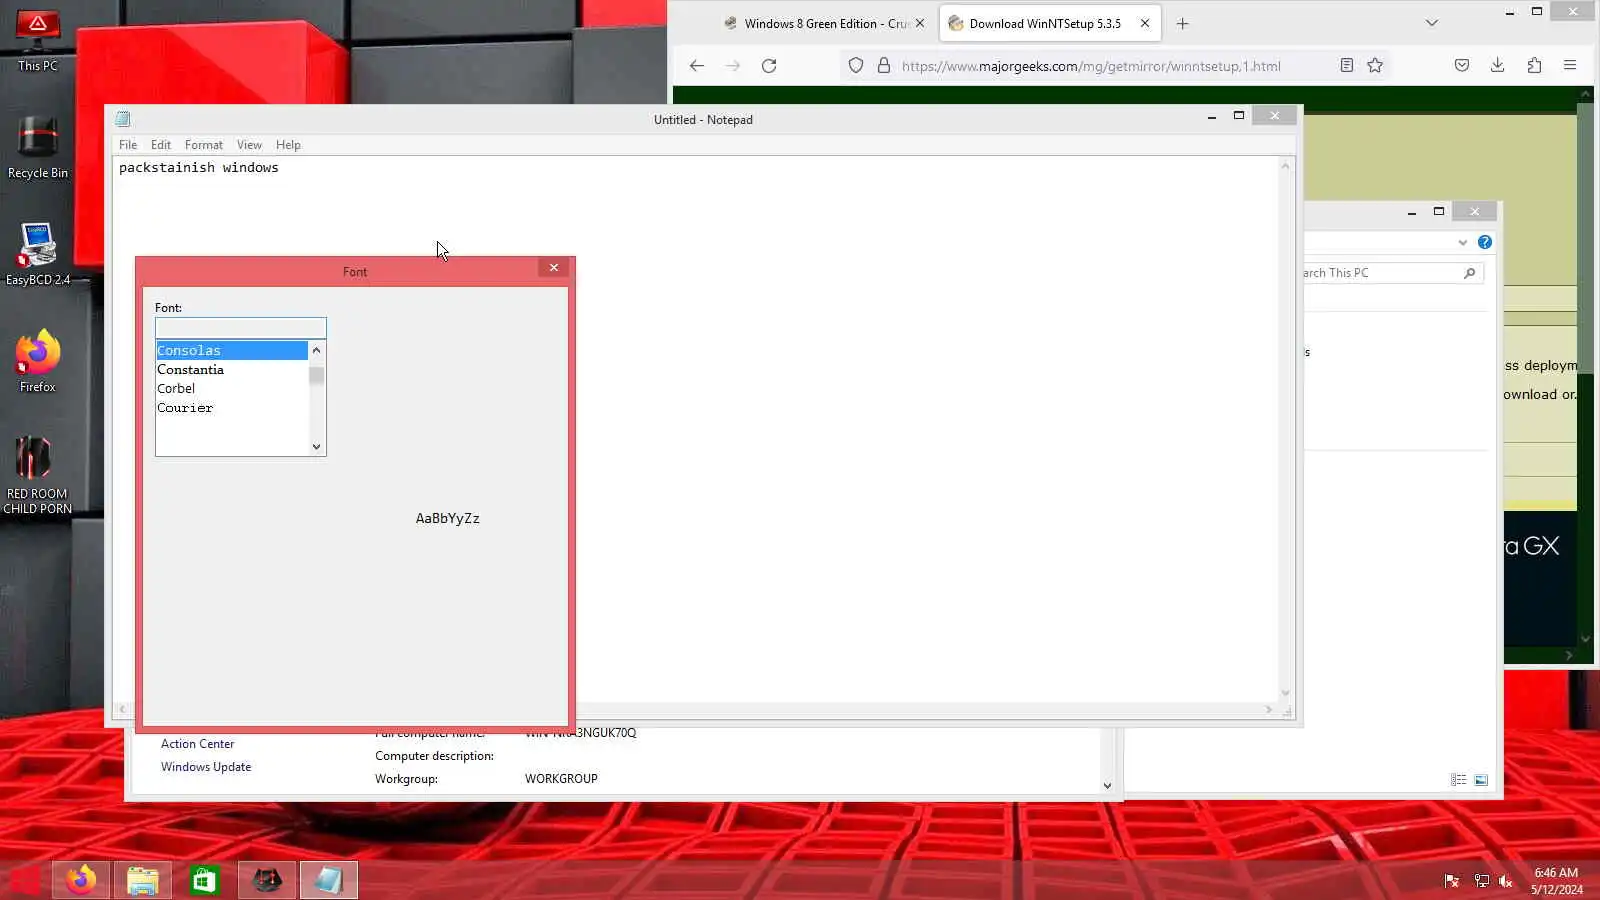Reload the current Firefox page
The height and width of the screenshot is (900, 1600).
769,66
